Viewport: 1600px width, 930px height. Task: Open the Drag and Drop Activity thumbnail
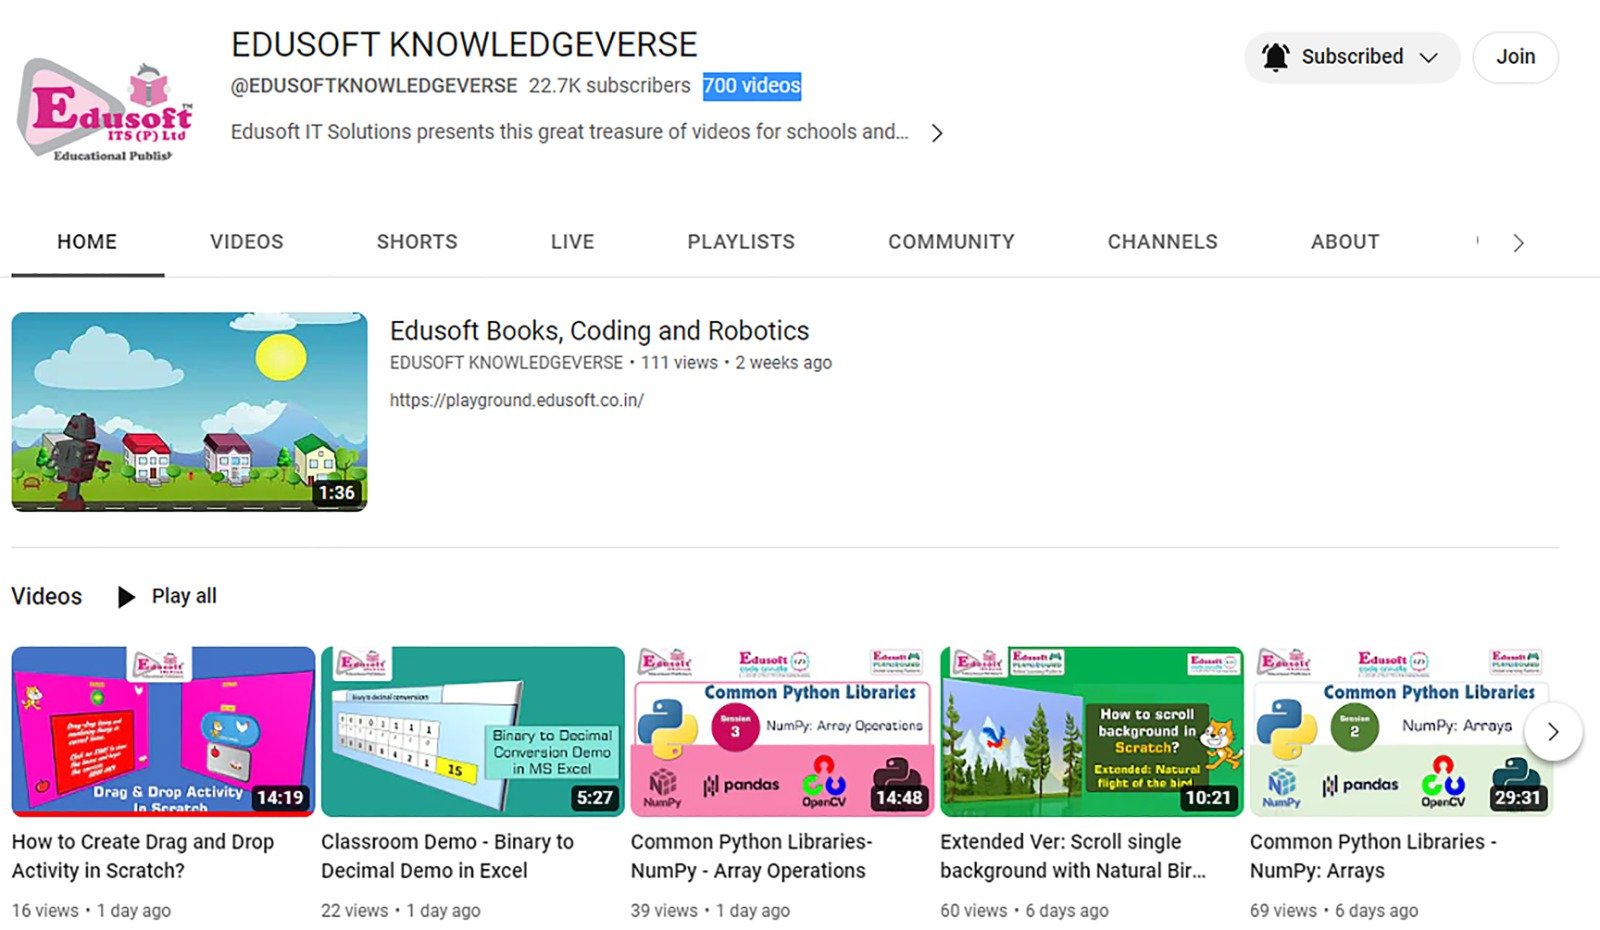pyautogui.click(x=163, y=732)
